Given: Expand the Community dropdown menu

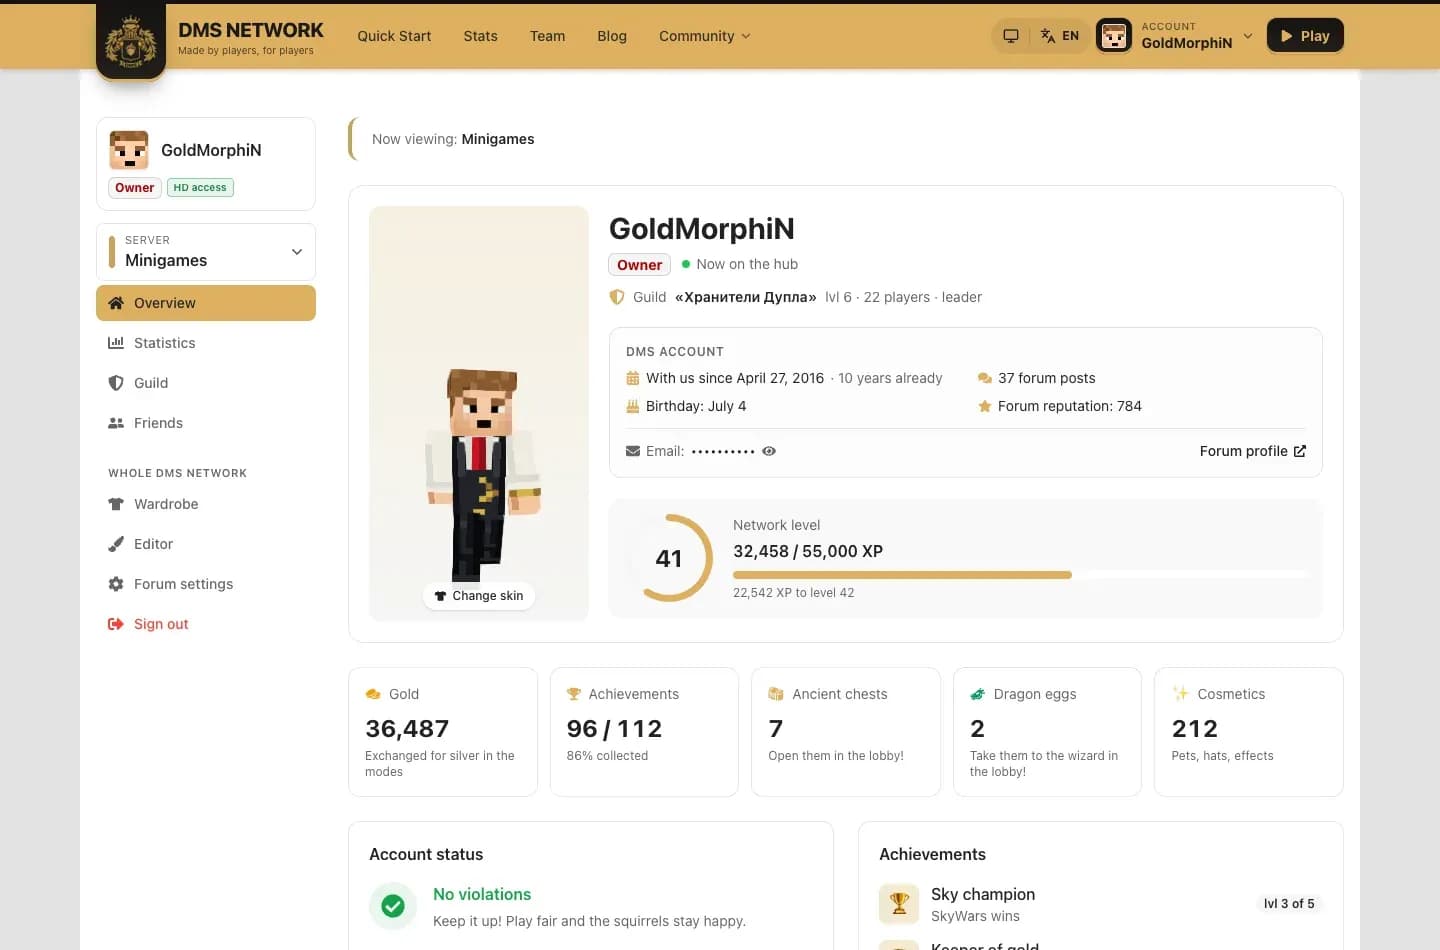Looking at the screenshot, I should [705, 36].
